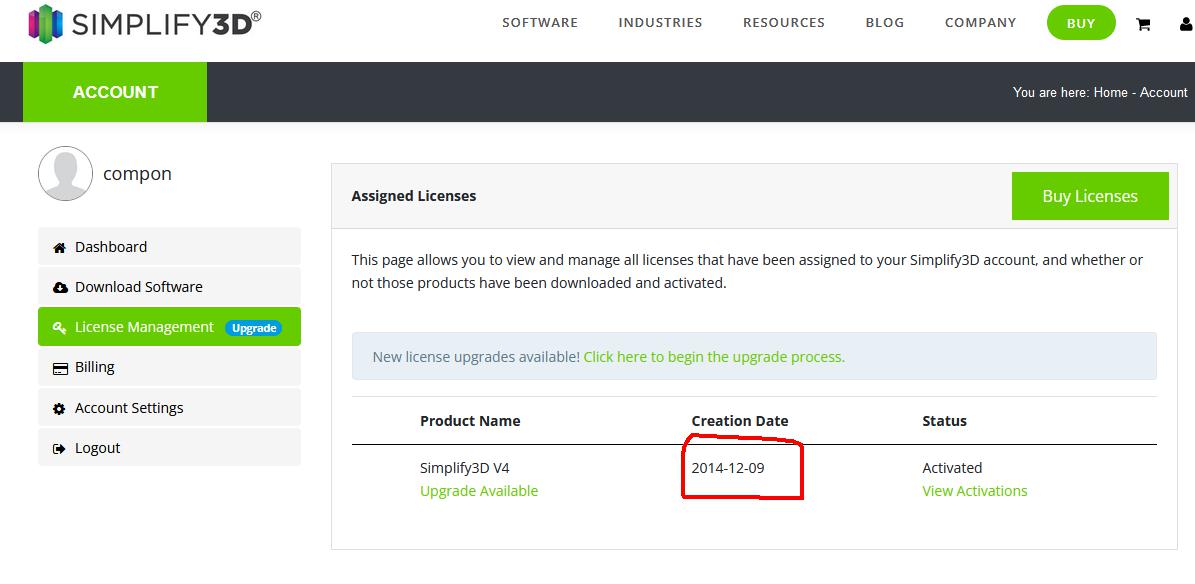Screen dimensions: 1195x584
Task: Click the Logout arrow icon
Action: pyautogui.click(x=59, y=449)
